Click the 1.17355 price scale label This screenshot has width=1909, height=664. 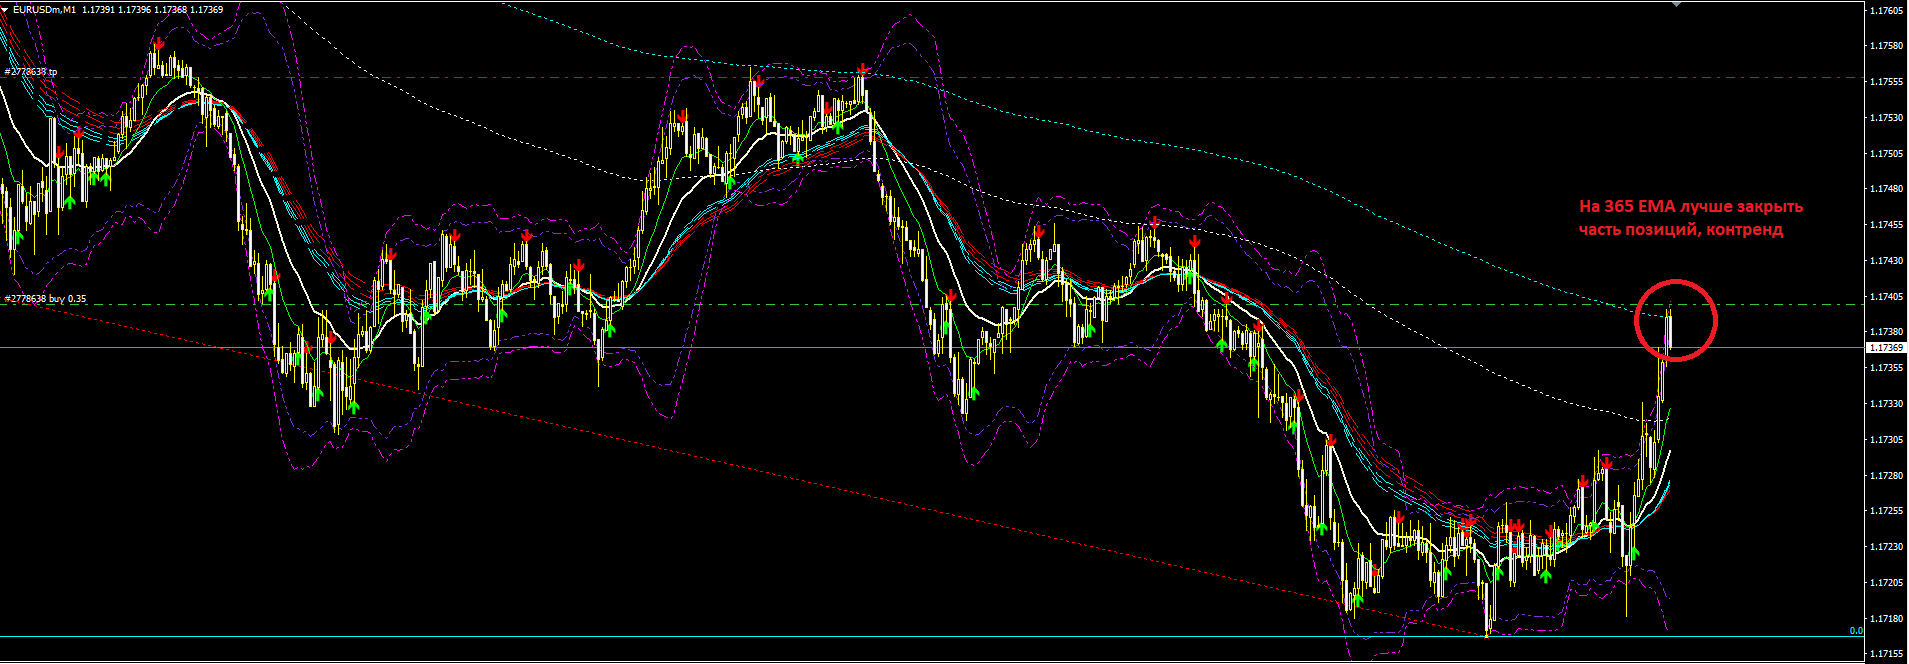coord(1886,368)
